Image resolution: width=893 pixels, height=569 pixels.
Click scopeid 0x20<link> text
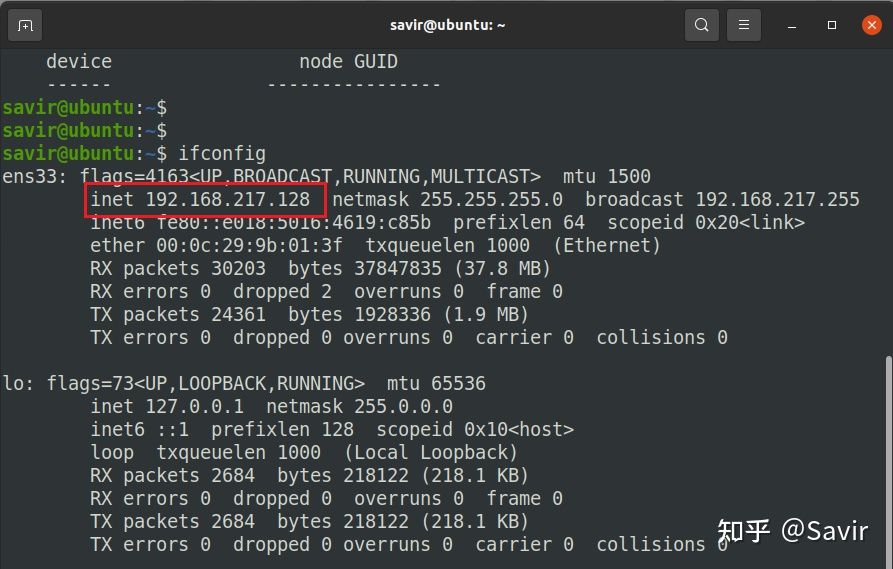pyautogui.click(x=706, y=222)
